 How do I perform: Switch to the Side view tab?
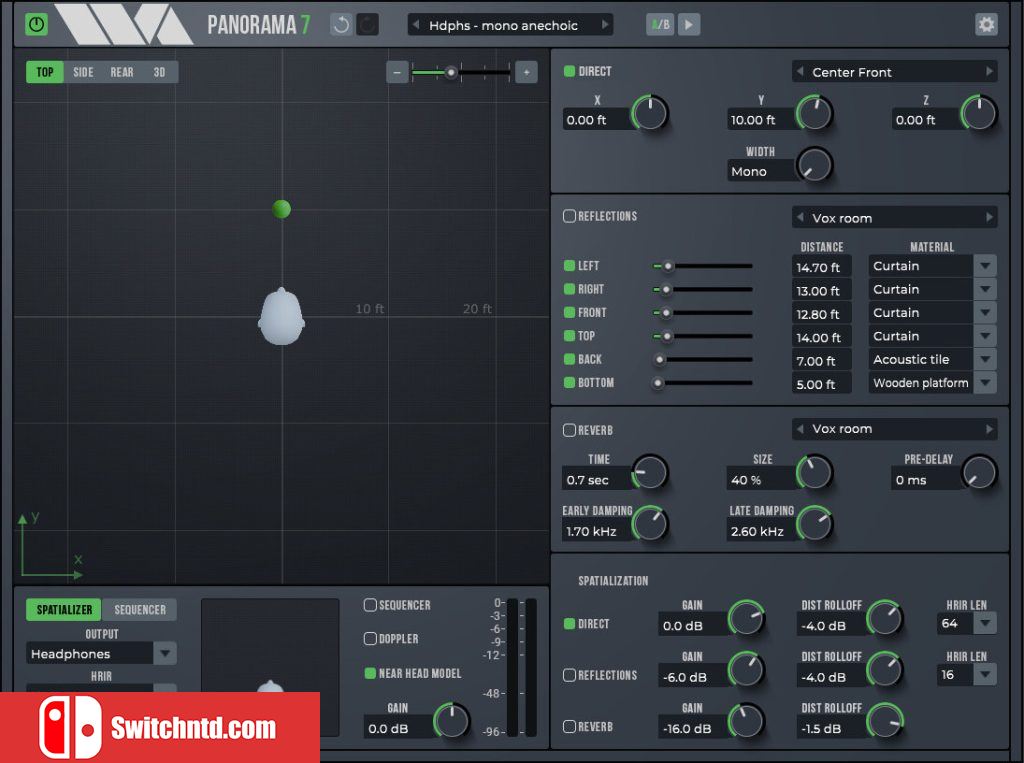click(83, 72)
